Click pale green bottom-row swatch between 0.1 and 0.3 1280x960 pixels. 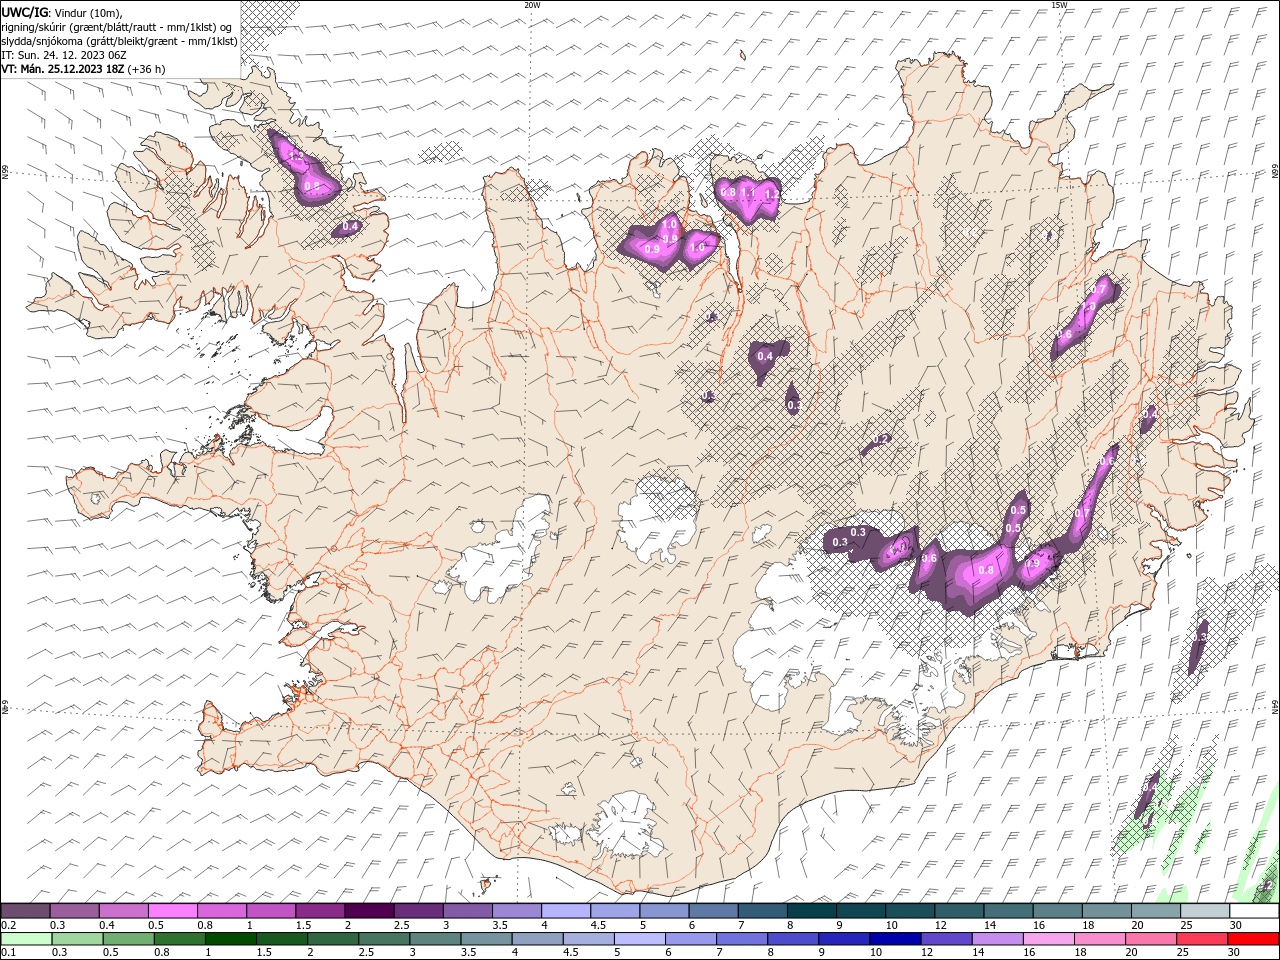[x=26, y=939]
